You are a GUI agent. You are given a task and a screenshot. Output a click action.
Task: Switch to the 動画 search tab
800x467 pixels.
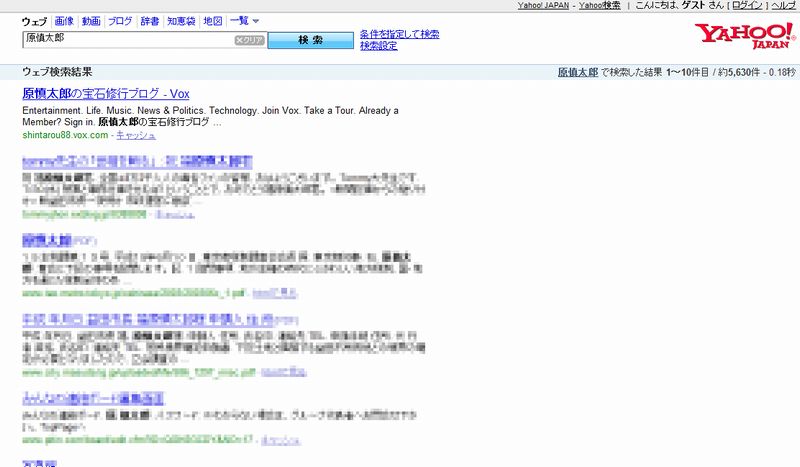click(91, 21)
